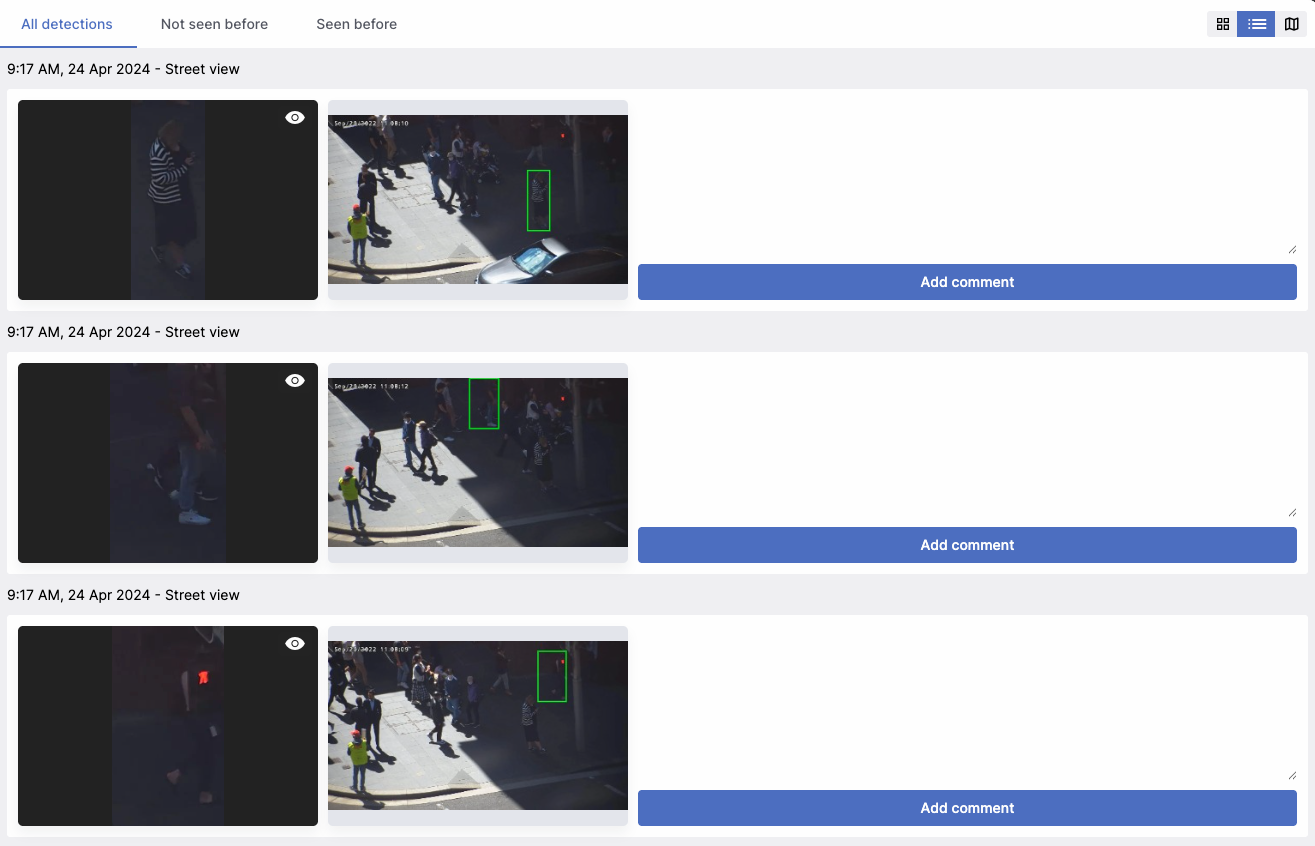The image size is (1315, 846).
Task: Click the first 9:17 AM Street view heading
Action: click(x=123, y=69)
